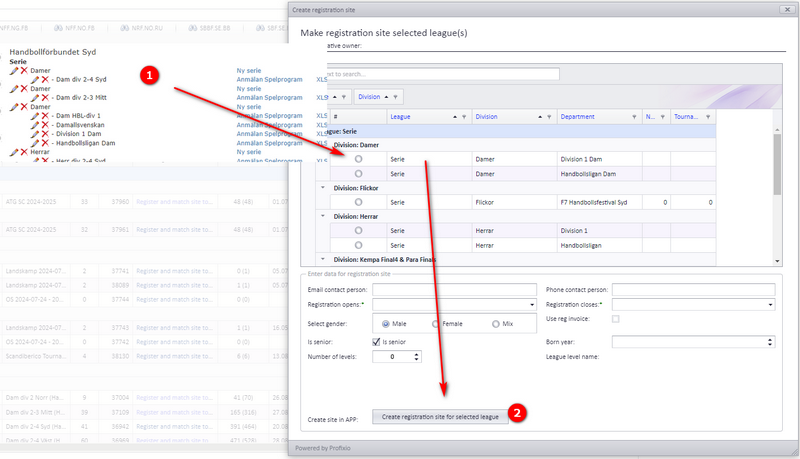The image size is (800, 459).
Task: Open the Registration opens date dropdown
Action: tap(532, 305)
